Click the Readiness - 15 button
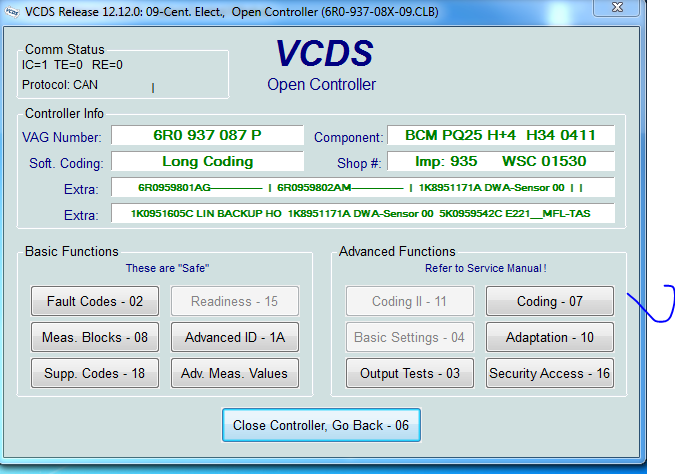The height and width of the screenshot is (474, 675). [234, 301]
